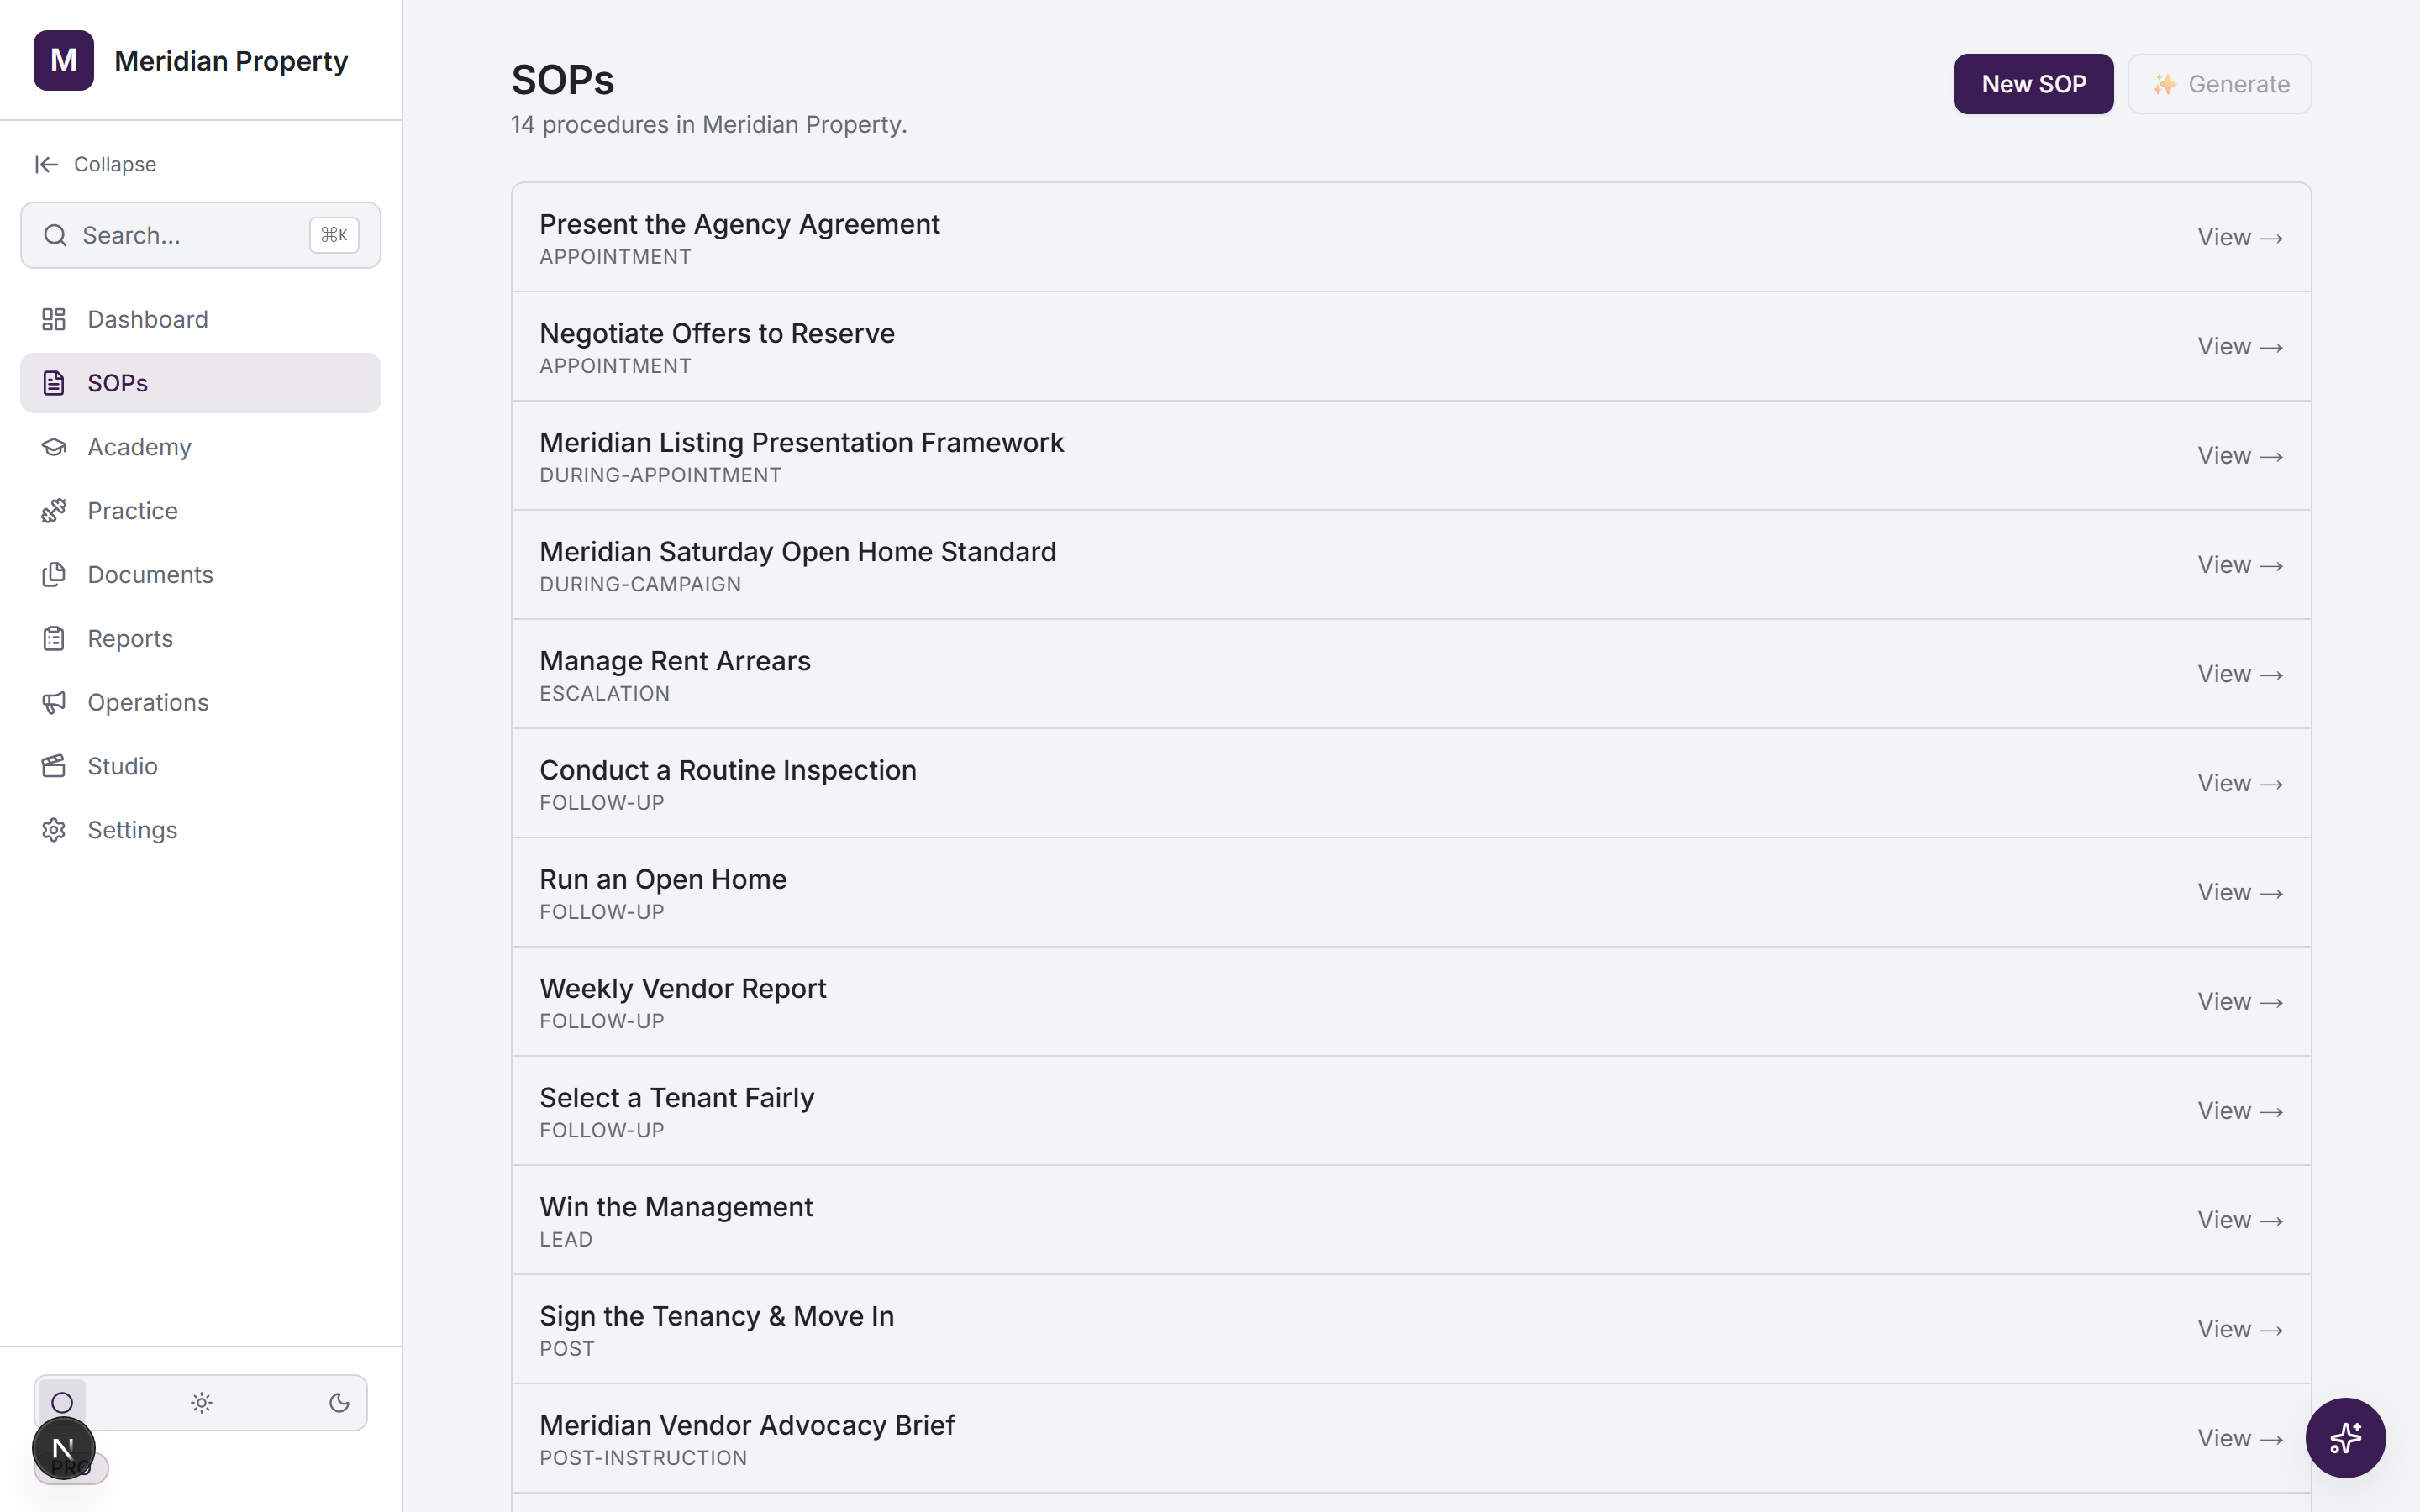The image size is (2420, 1512).
Task: View the Run an Open Home SOP
Action: (x=2239, y=892)
